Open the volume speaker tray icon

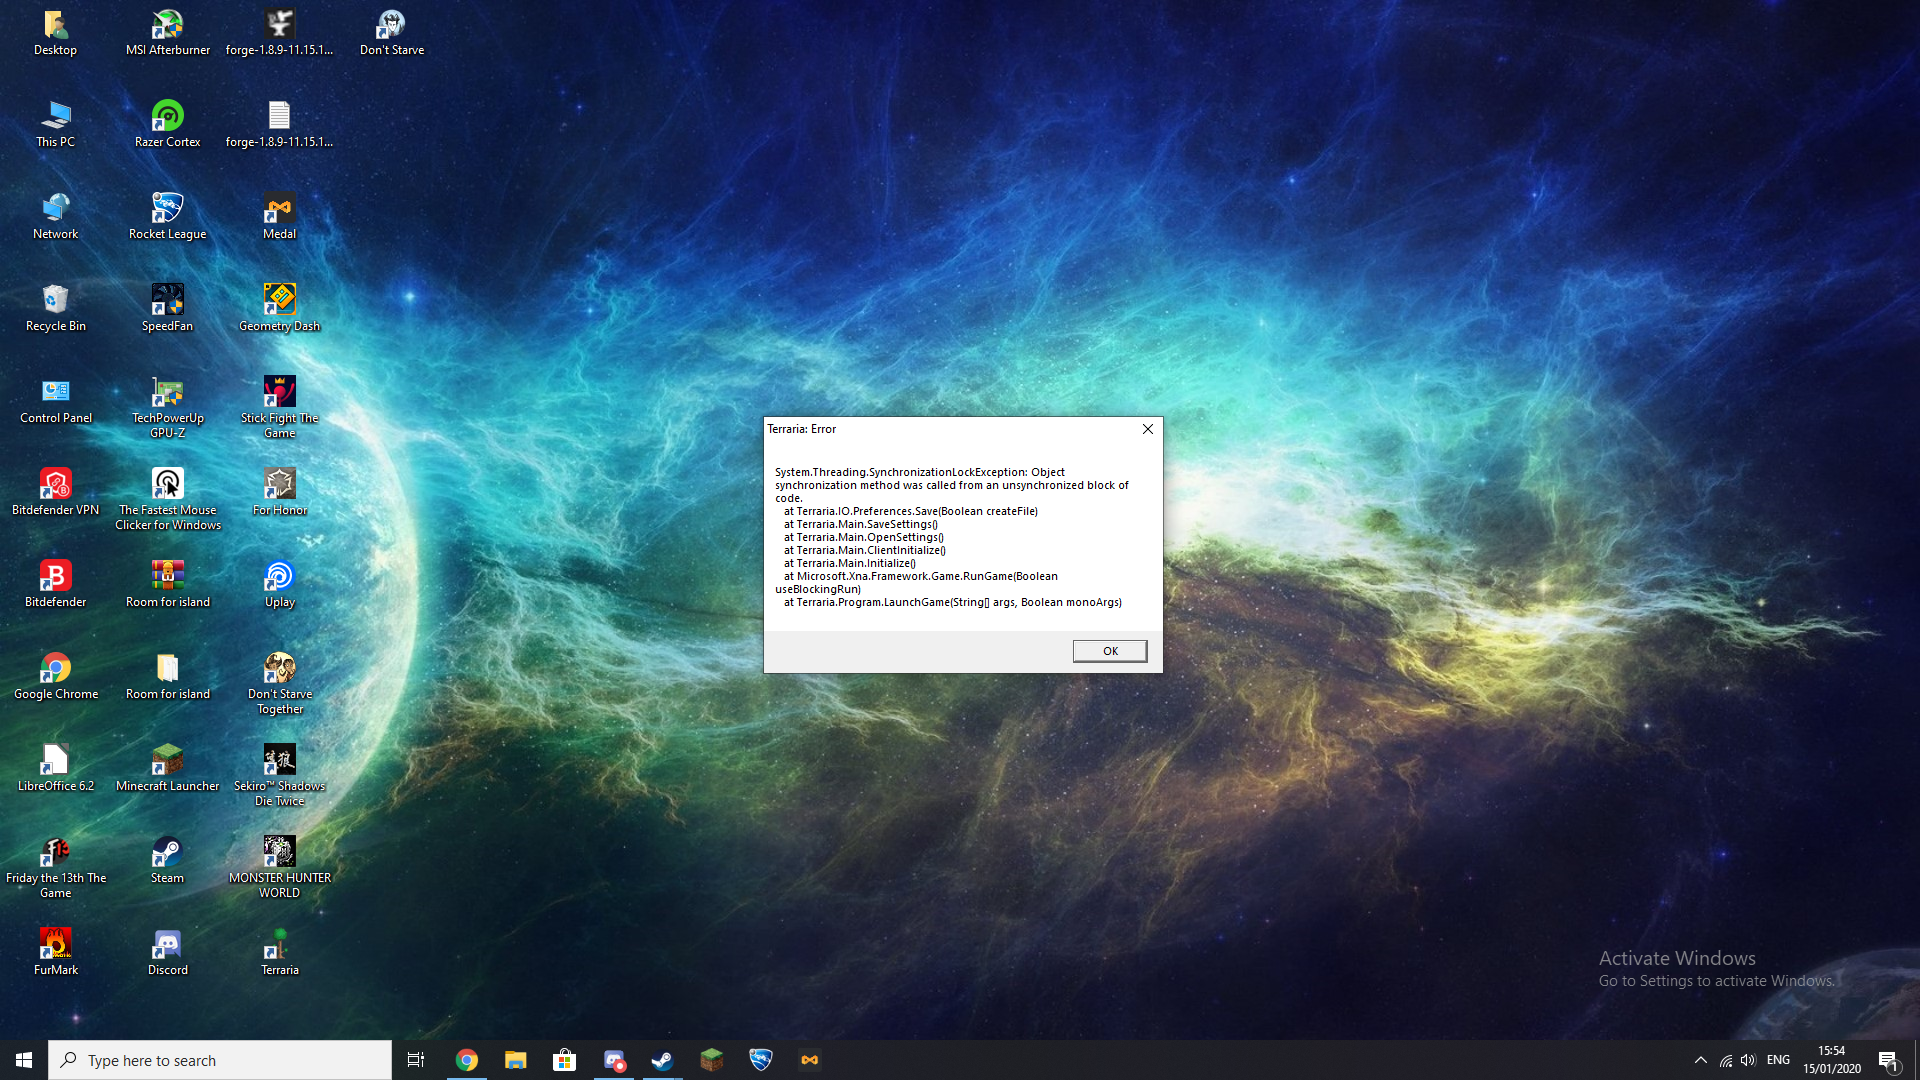point(1748,1060)
